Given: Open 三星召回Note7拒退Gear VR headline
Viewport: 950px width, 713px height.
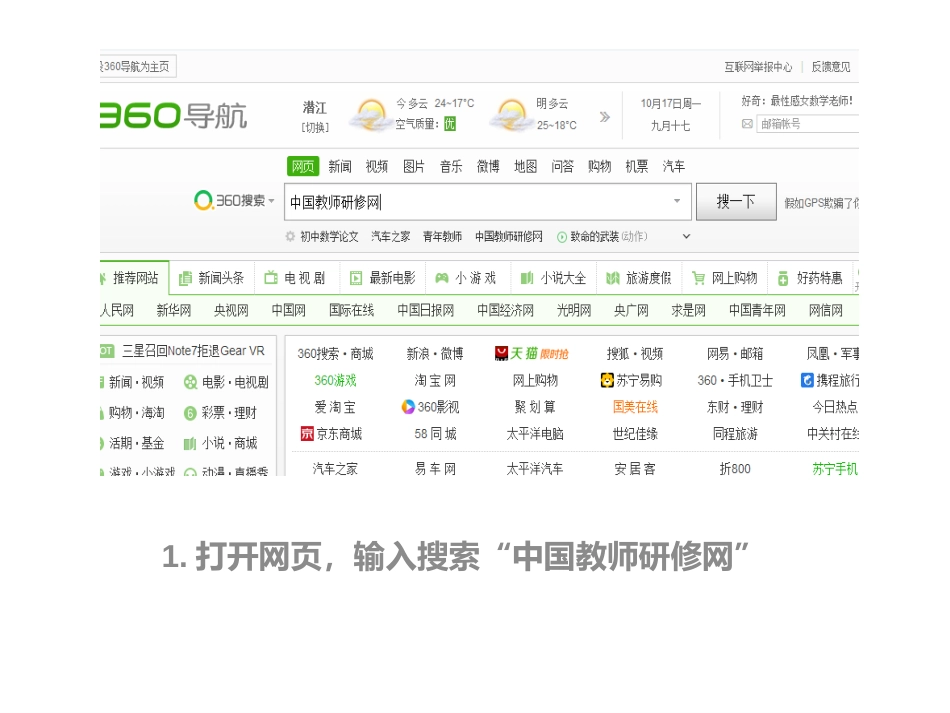Looking at the screenshot, I should click(x=193, y=351).
